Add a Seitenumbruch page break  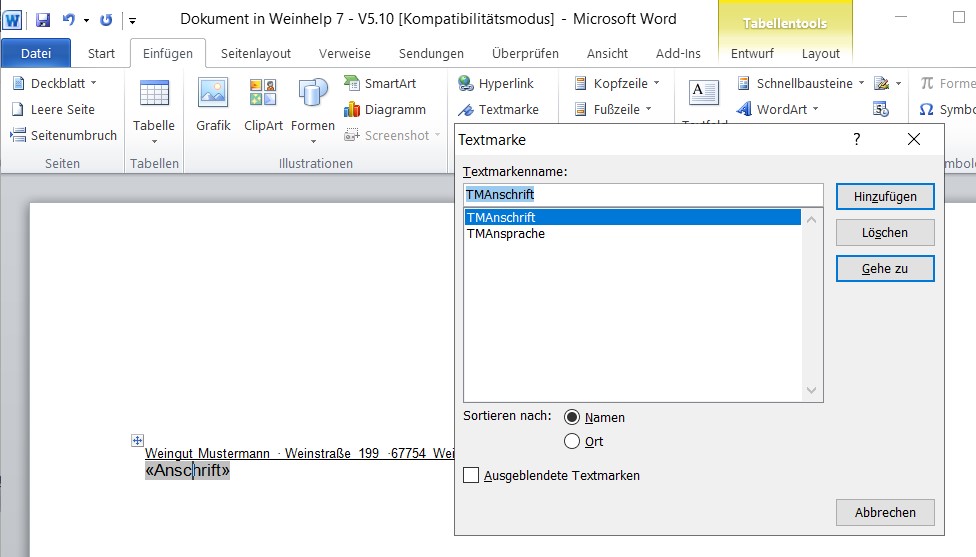point(64,135)
